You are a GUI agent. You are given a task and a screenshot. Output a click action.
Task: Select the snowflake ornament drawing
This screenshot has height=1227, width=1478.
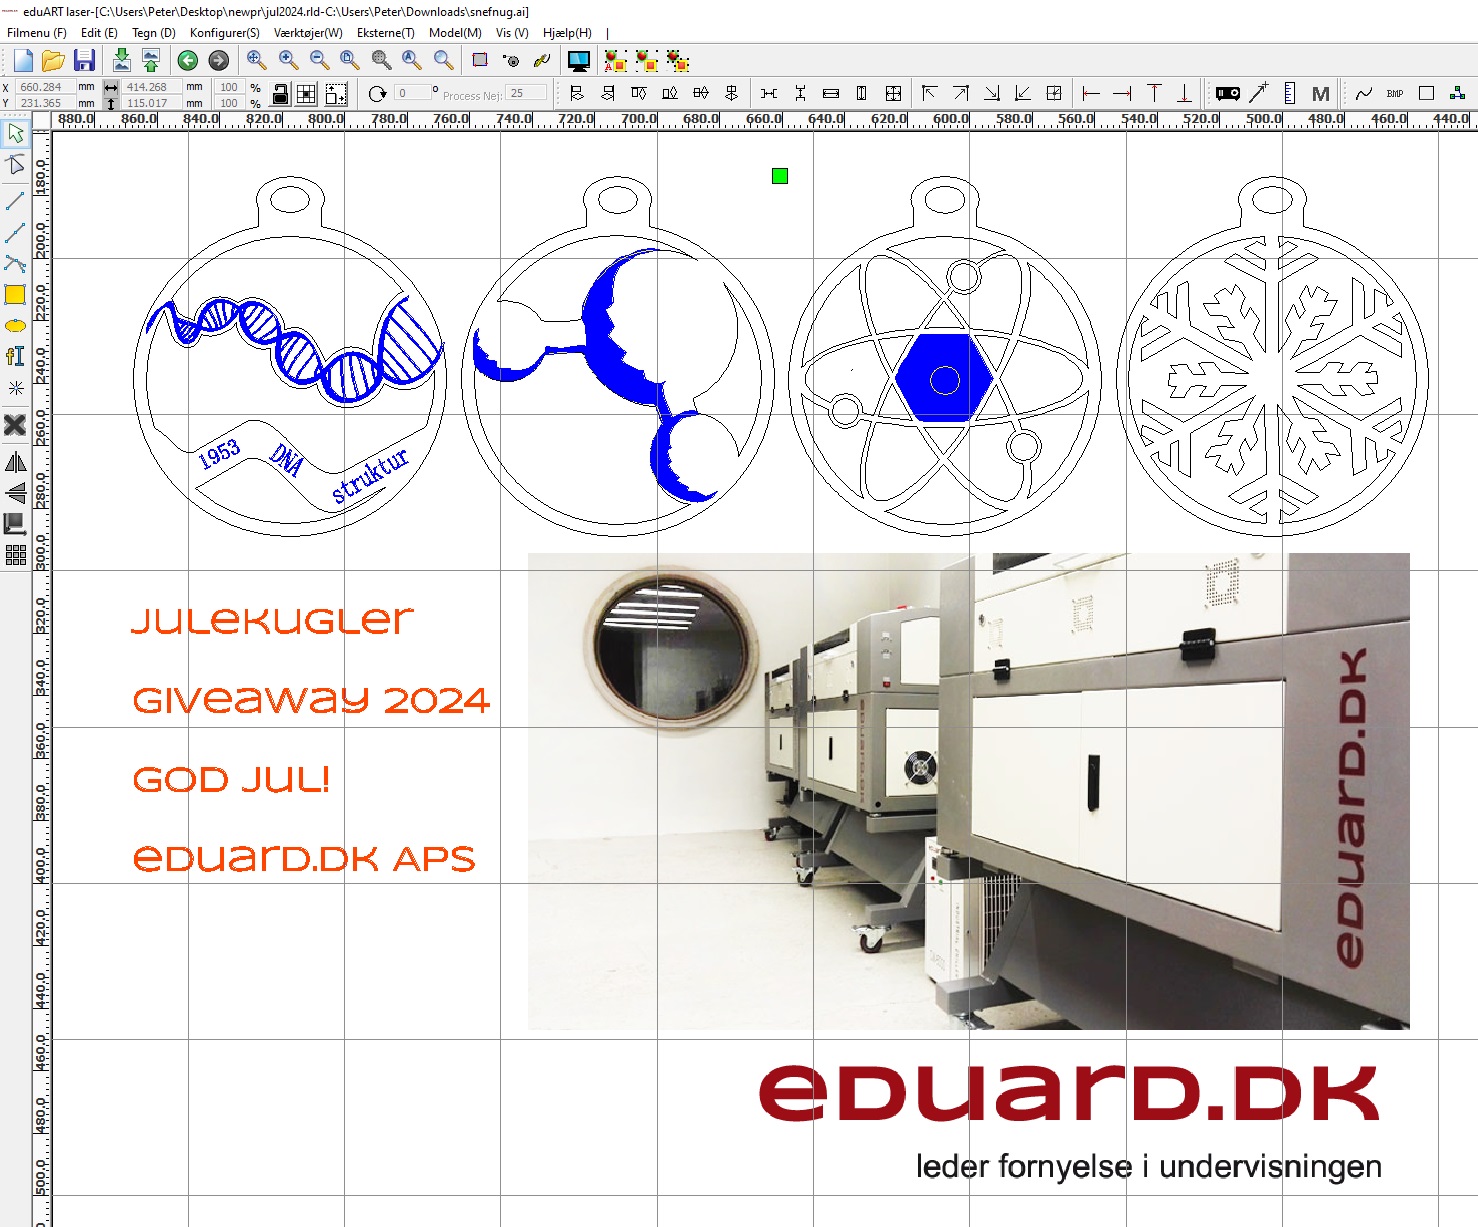coord(1272,357)
